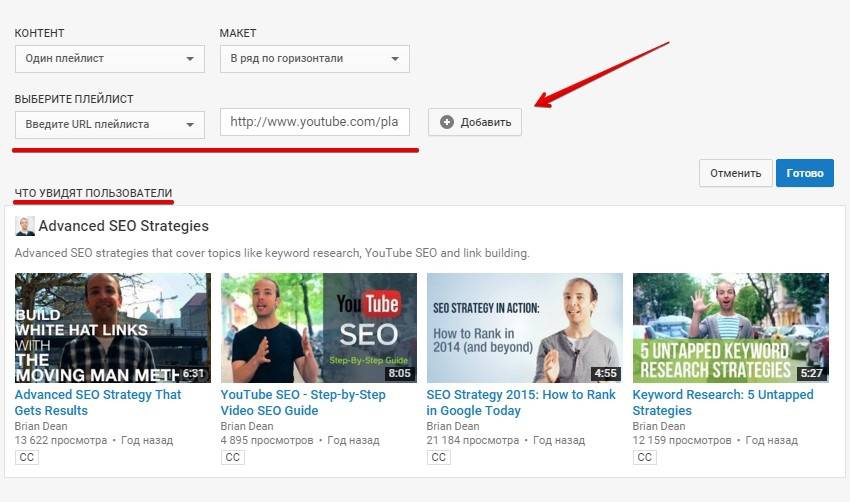Open link YouTube SEO - Step-by-Step Video SEO Guide
Viewport: 850px width, 502px height.
pyautogui.click(x=303, y=402)
